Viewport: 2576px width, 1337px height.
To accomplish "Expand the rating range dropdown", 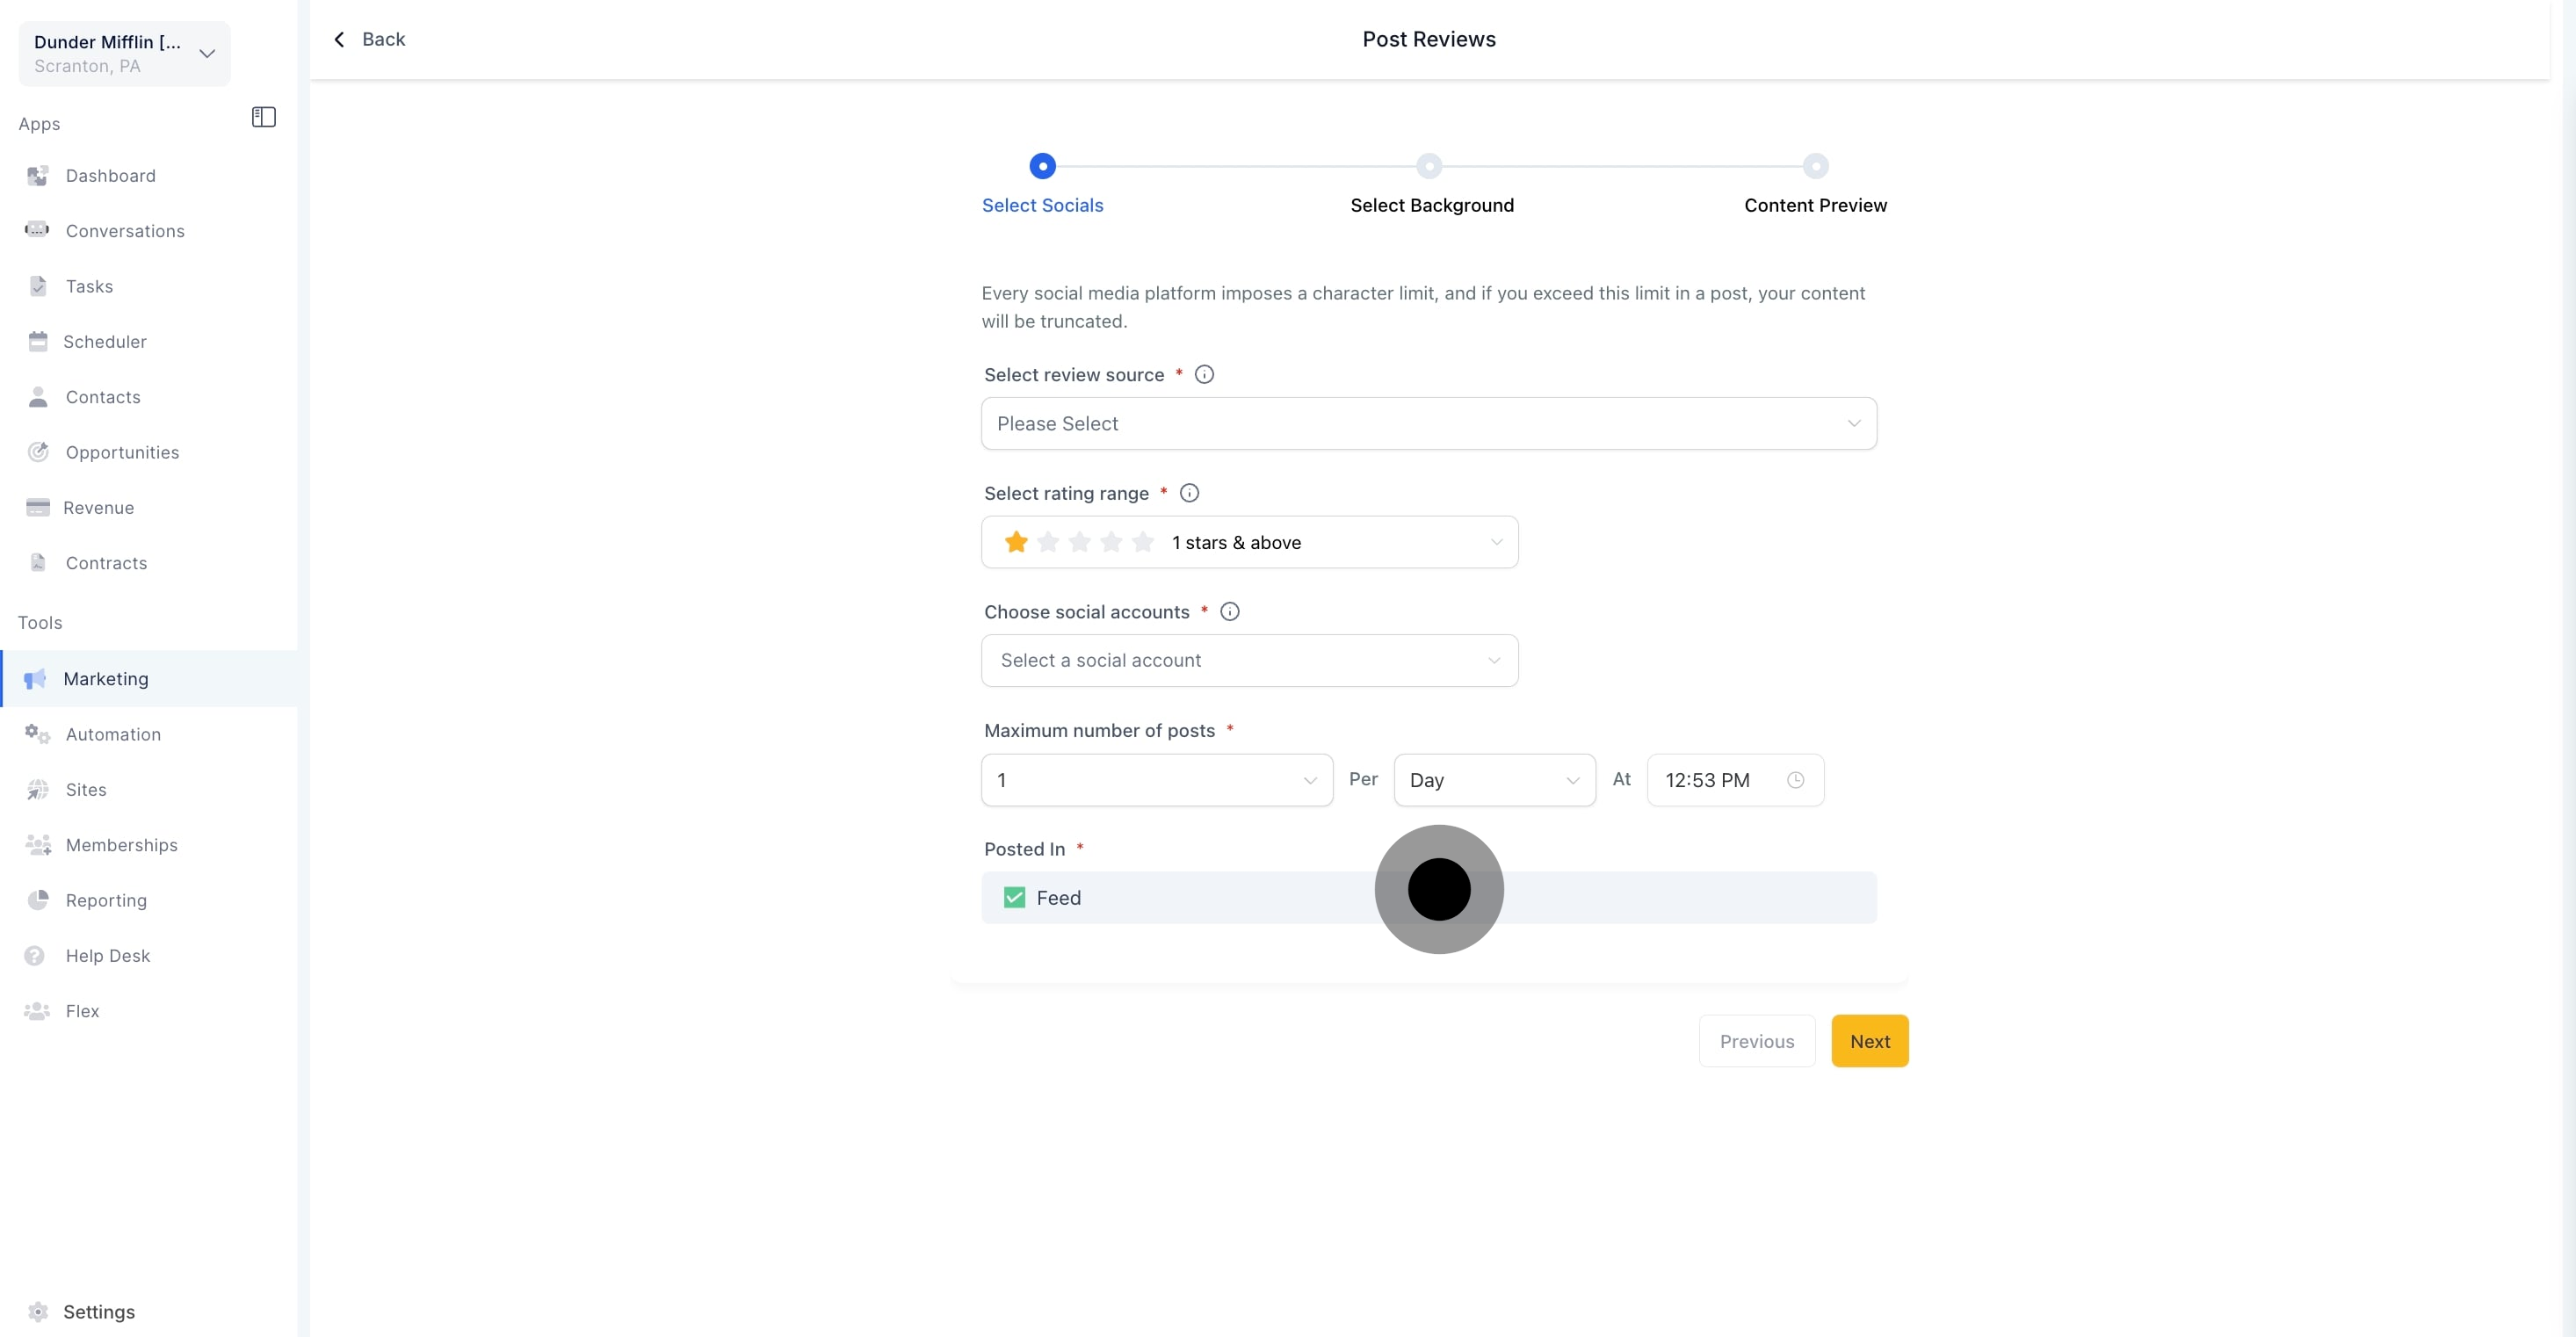I will 1249,542.
